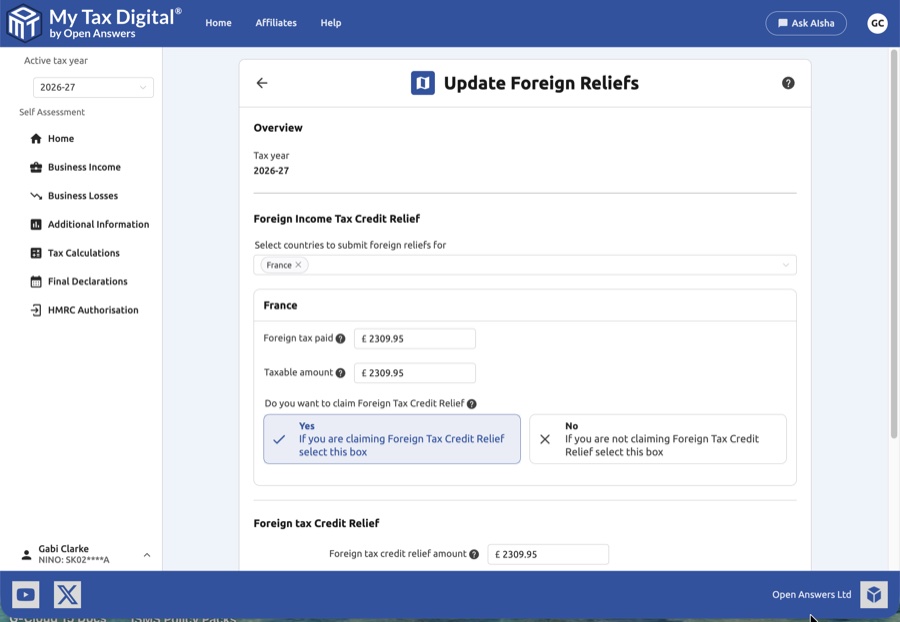Screen dimensions: 900x622
Task: Collapse the Gabi Clarke account panel chevron
Action: coord(146,554)
